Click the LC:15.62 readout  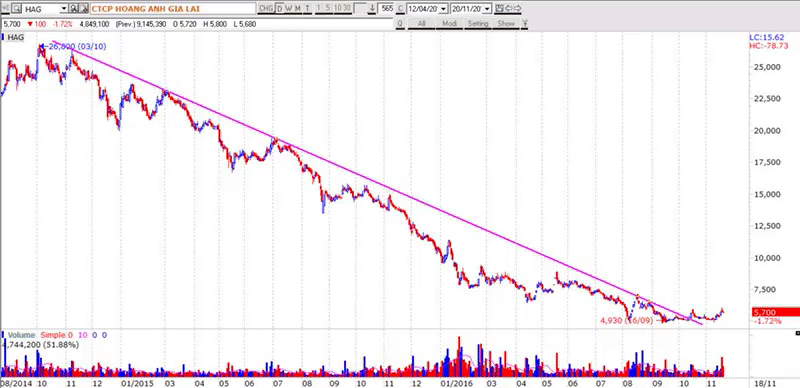point(767,38)
